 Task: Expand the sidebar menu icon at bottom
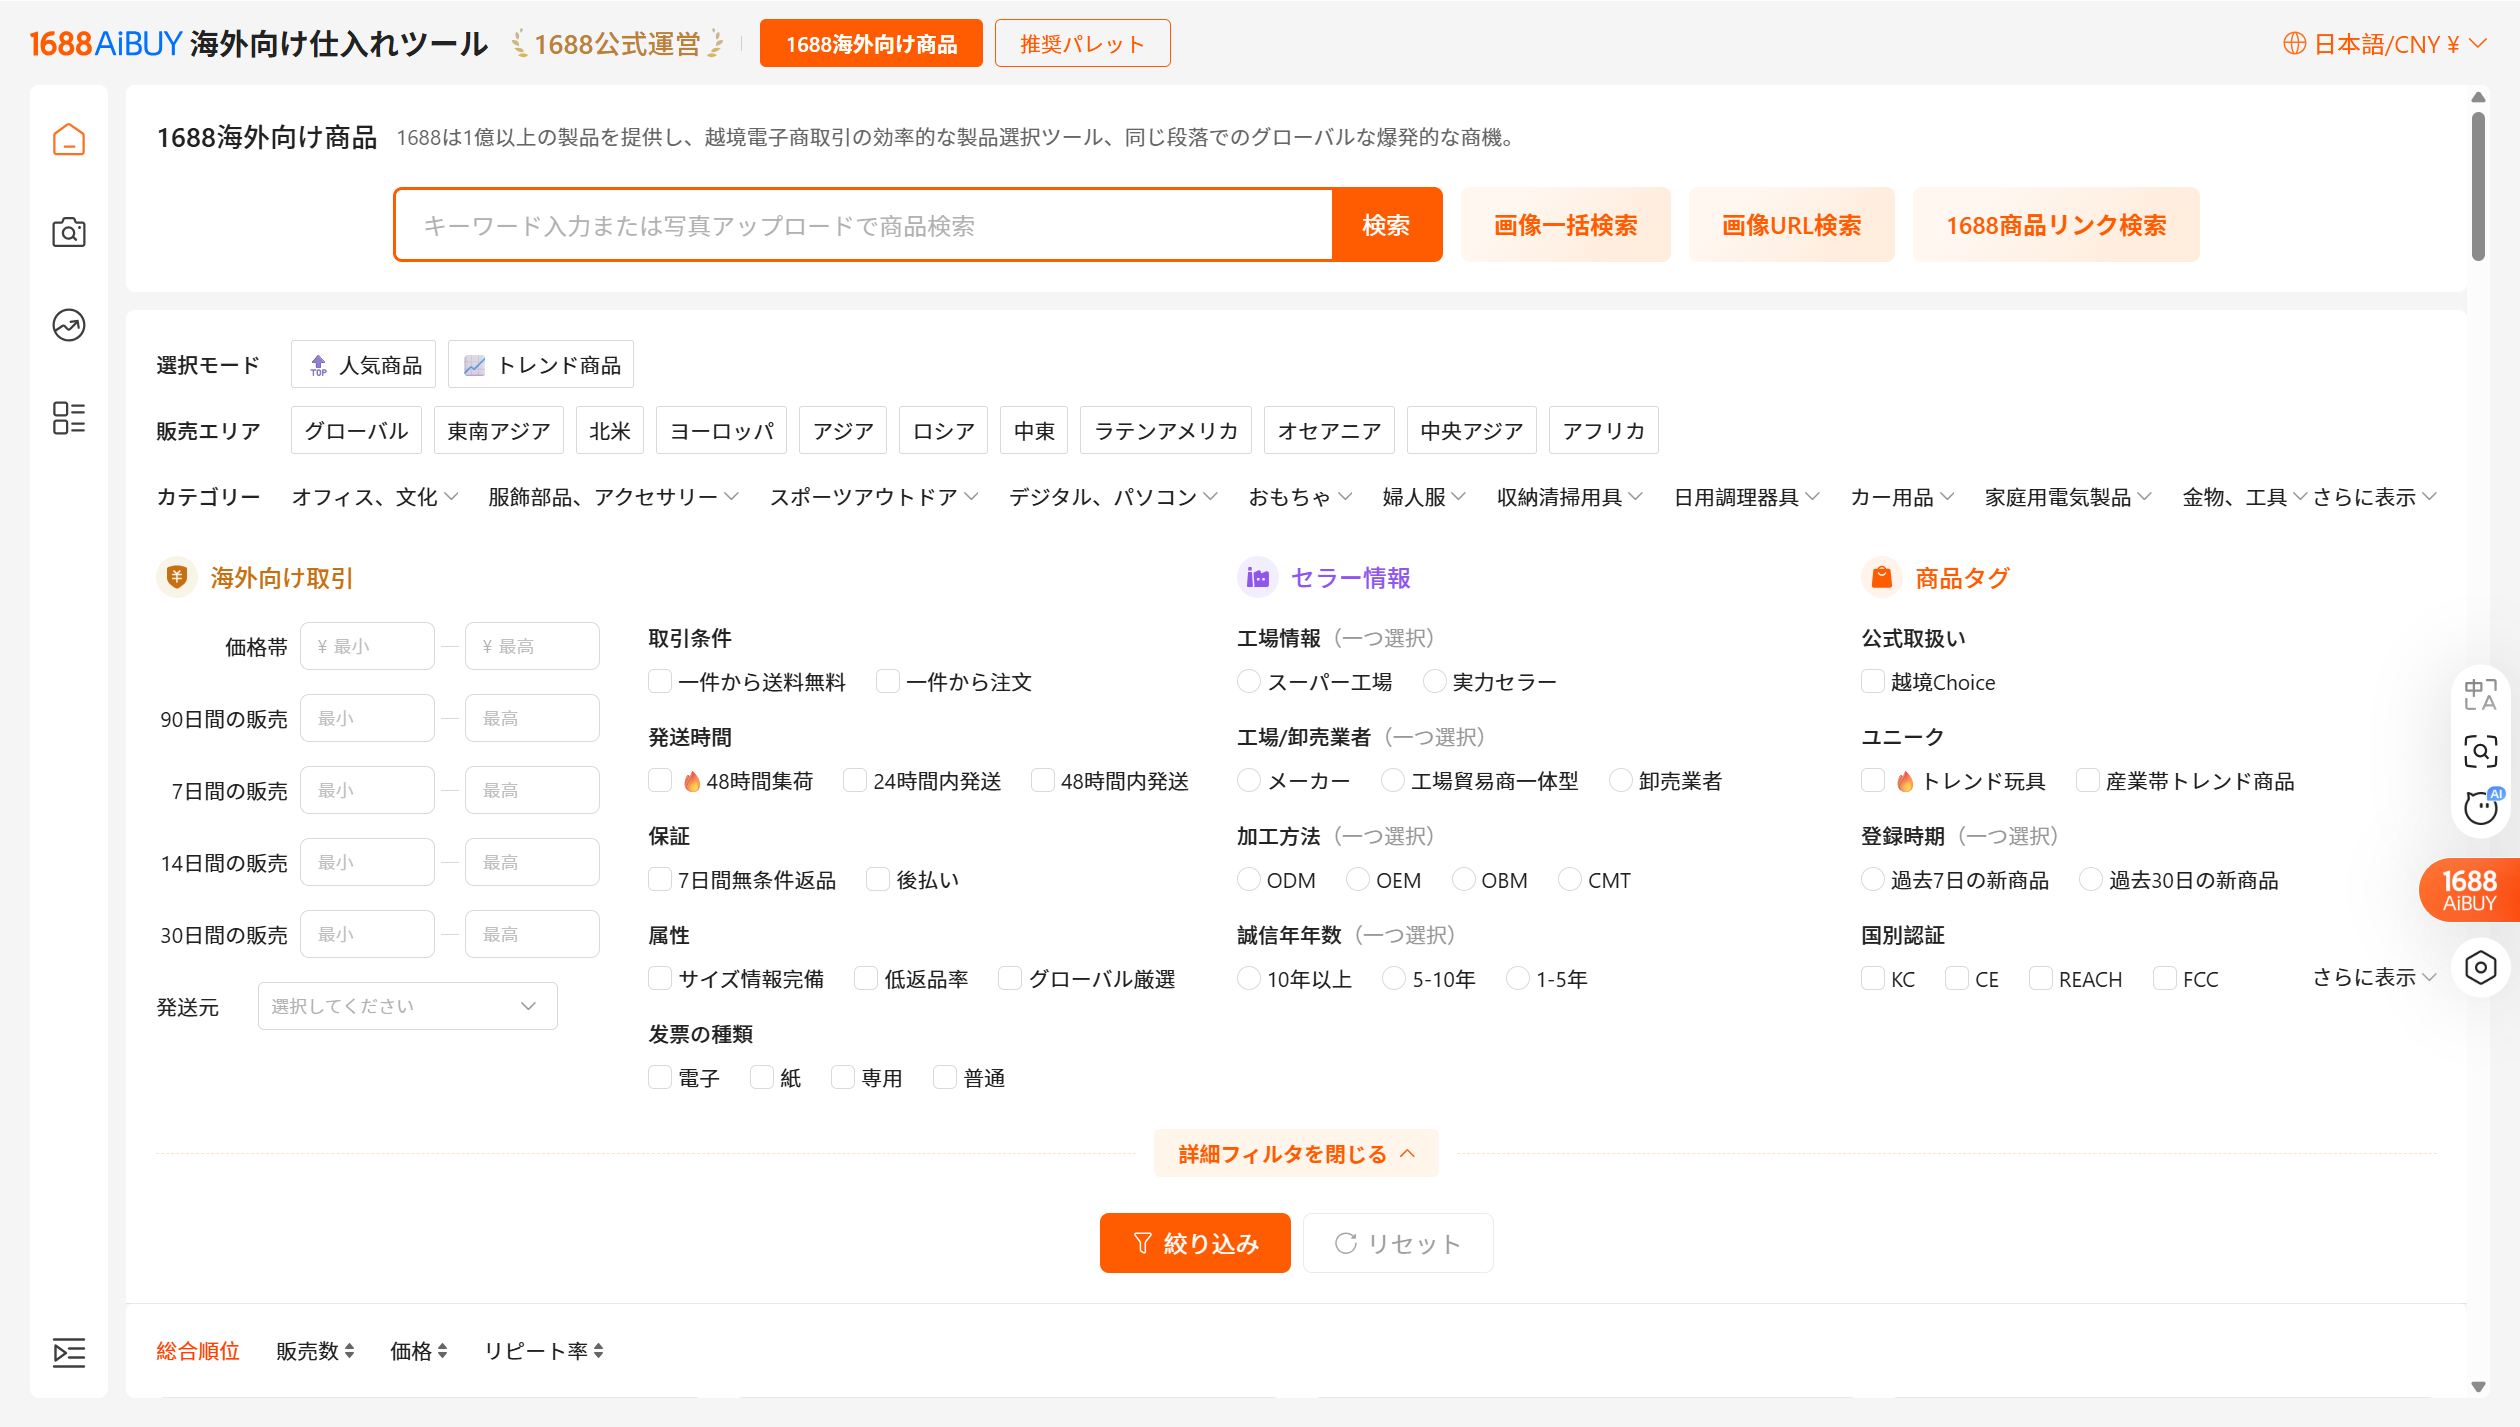pyautogui.click(x=68, y=1352)
